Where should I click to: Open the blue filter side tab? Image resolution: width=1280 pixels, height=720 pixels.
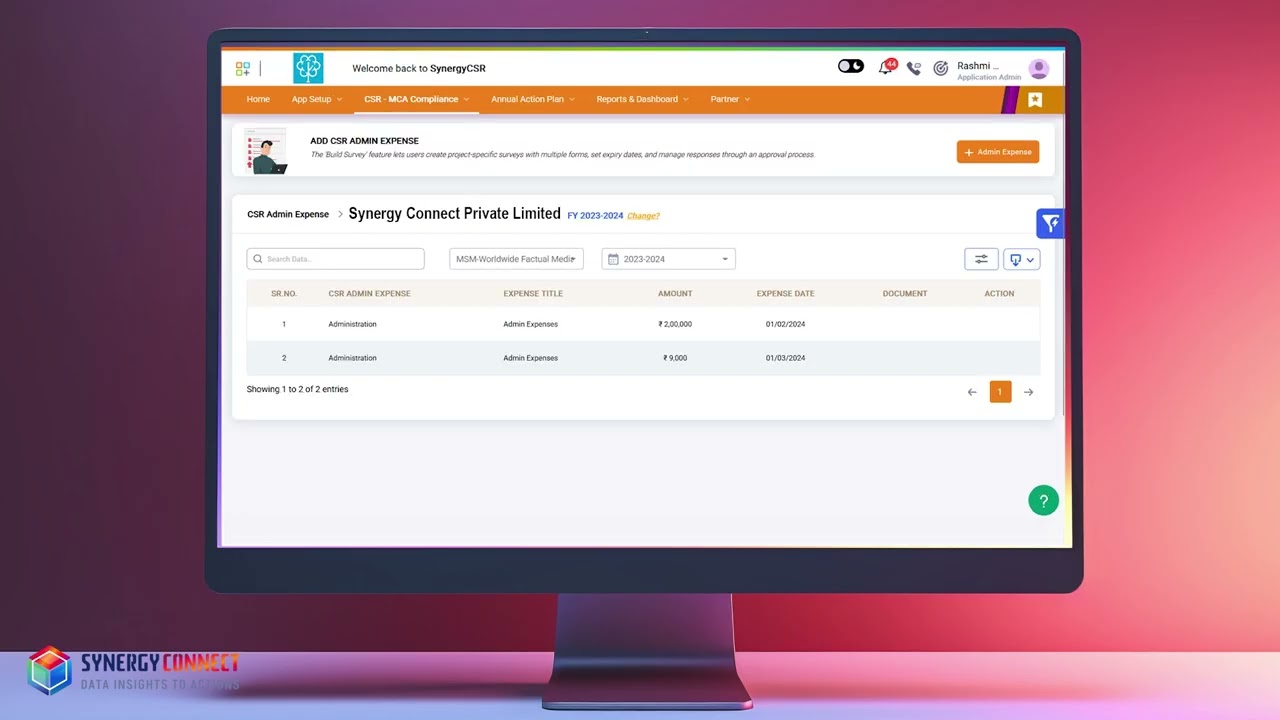[1050, 223]
